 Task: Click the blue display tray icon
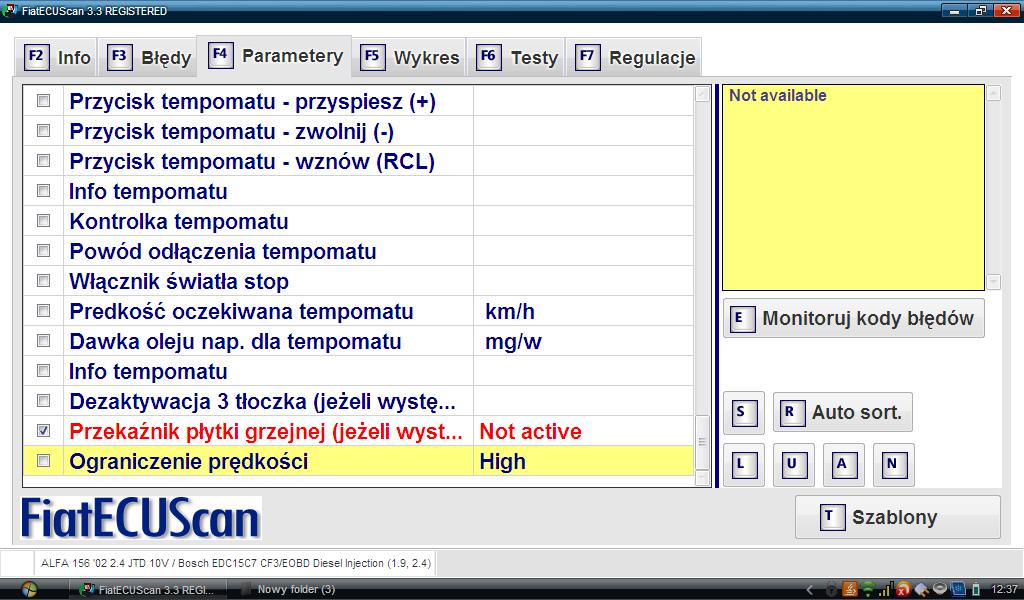pyautogui.click(x=959, y=590)
